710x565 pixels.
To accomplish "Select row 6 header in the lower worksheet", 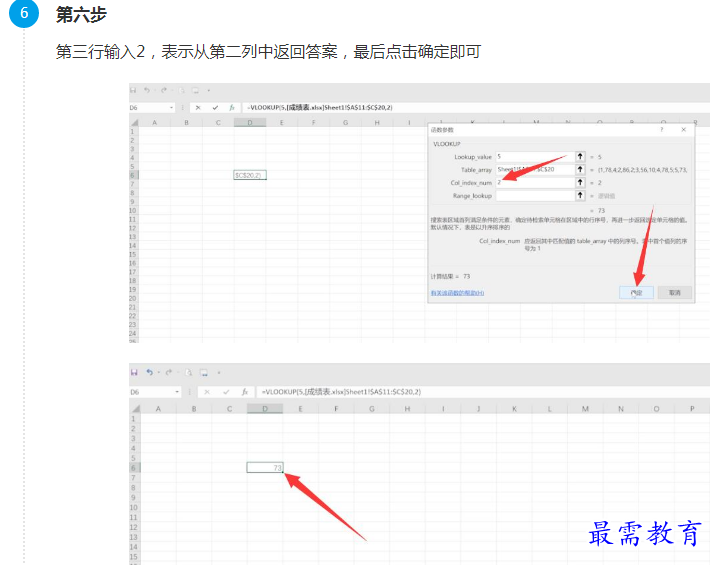I will click(x=134, y=468).
